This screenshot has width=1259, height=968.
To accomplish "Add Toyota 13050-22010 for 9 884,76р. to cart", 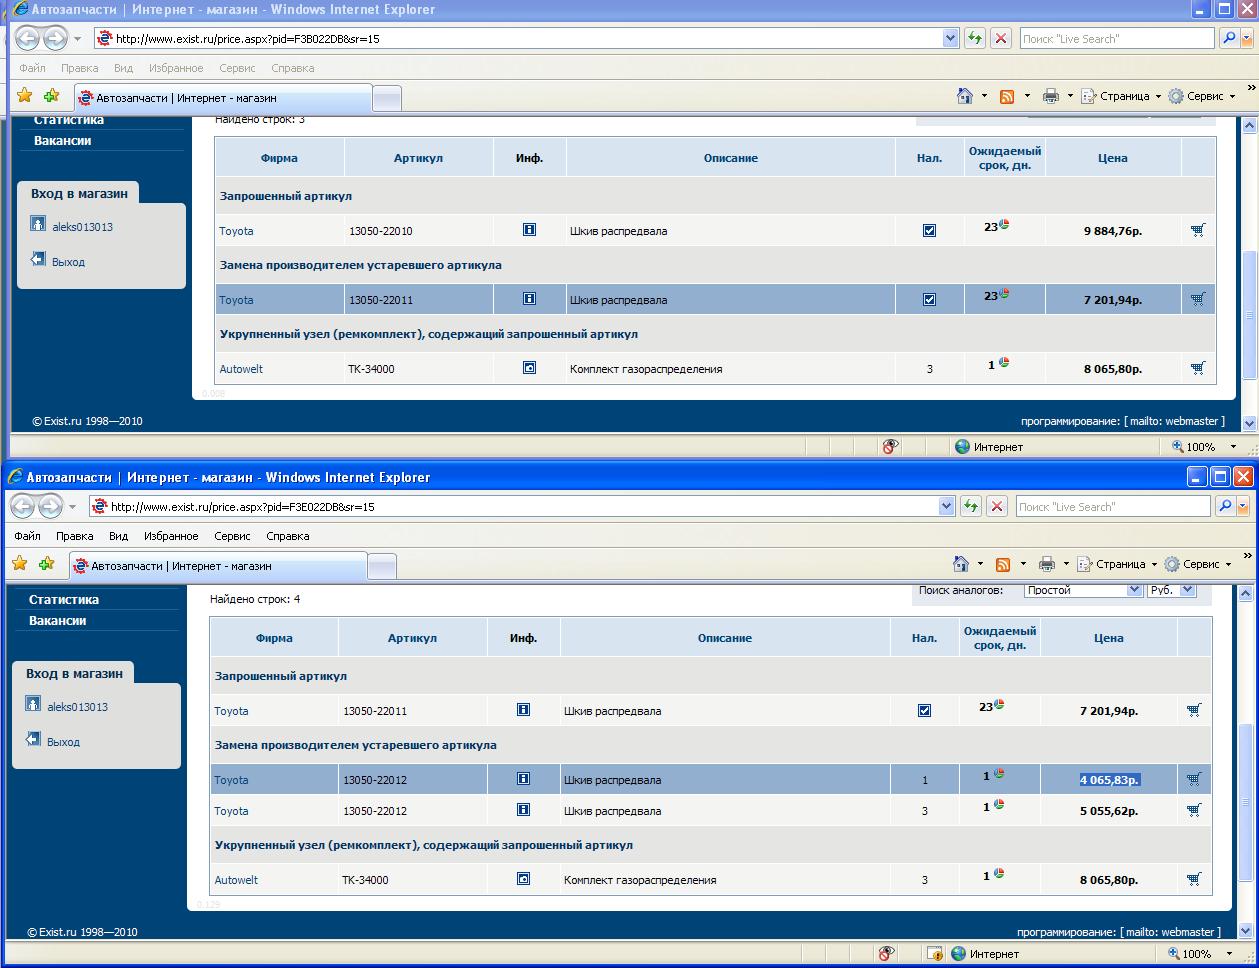I will pyautogui.click(x=1198, y=230).
